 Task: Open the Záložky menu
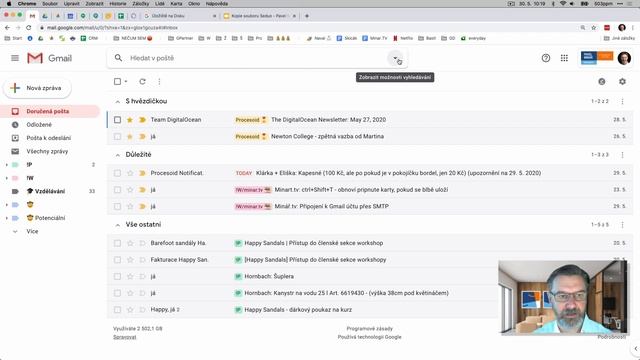pyautogui.click(x=140, y=3)
